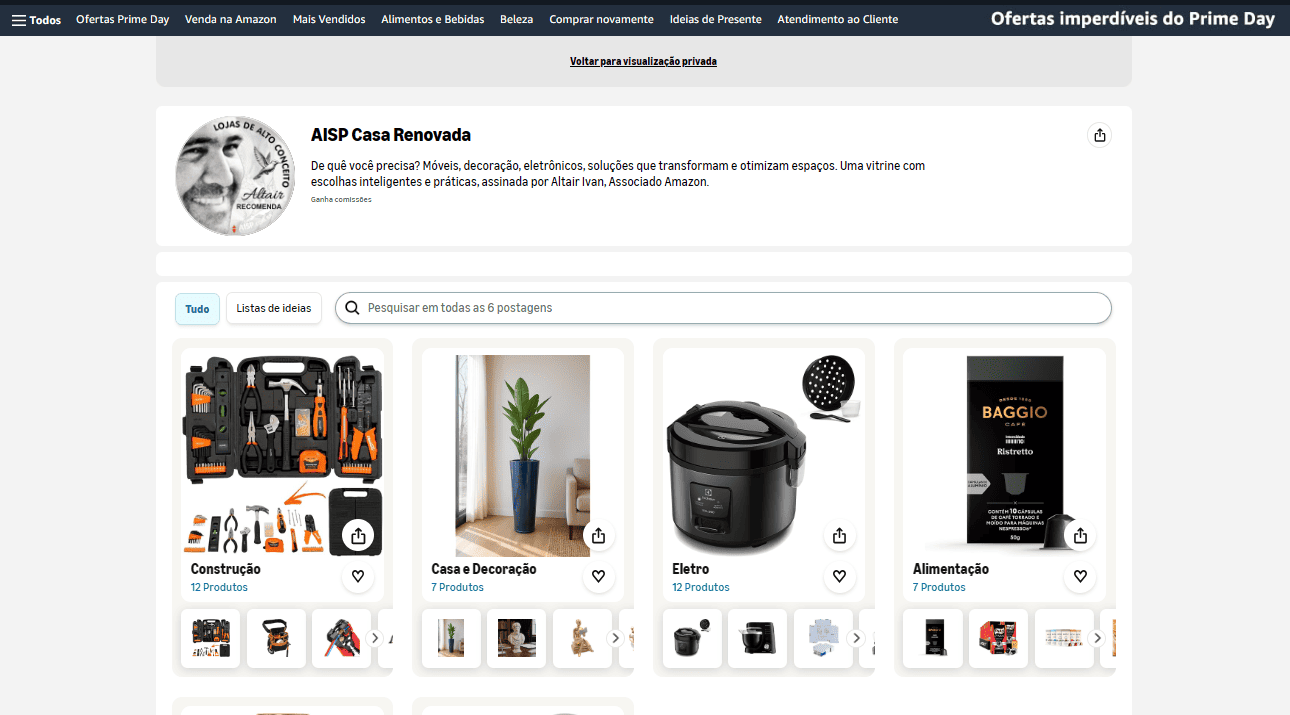Select the red snack package thumbnail
Screen dimensions: 1290x715
[998, 638]
